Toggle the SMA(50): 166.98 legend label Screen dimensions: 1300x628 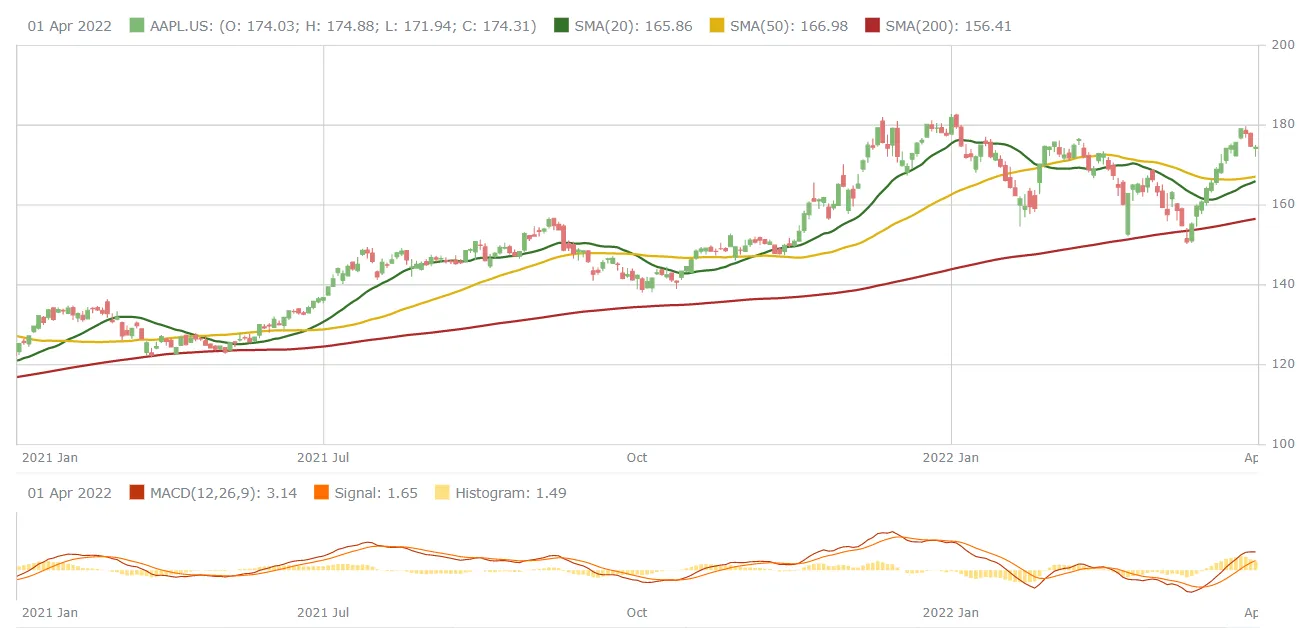(x=787, y=26)
